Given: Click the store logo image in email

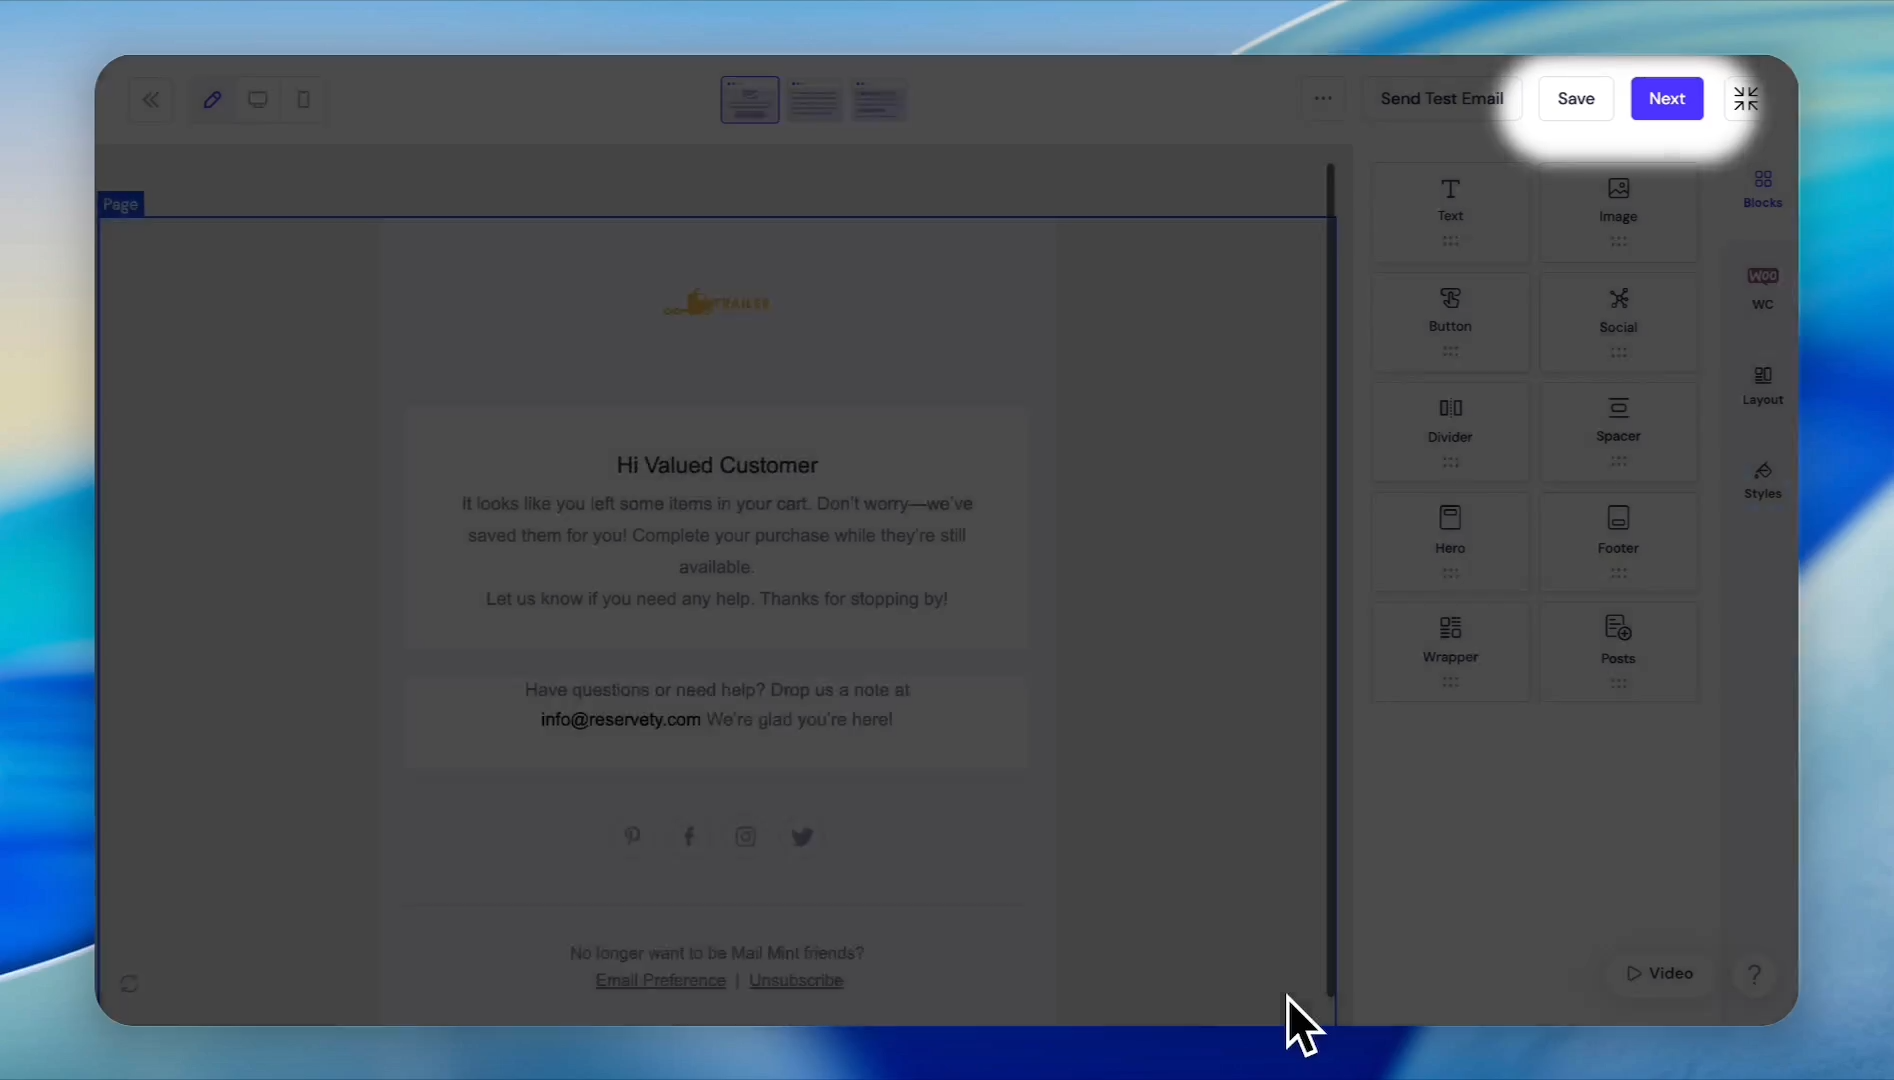Looking at the screenshot, I should click(716, 303).
